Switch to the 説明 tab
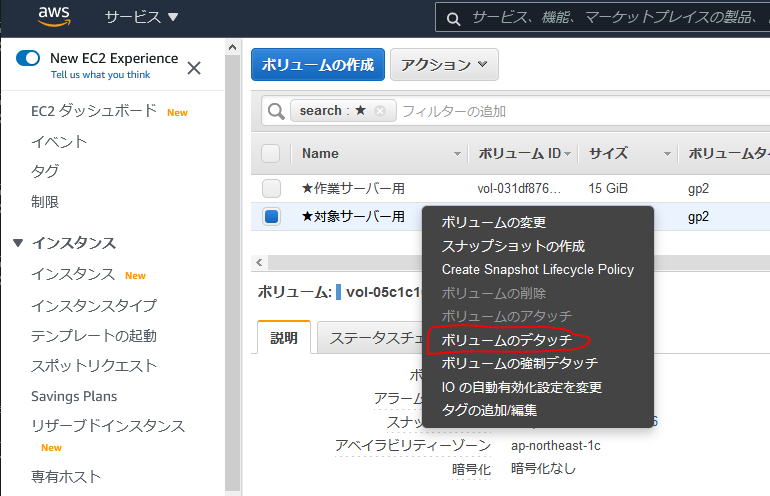Screen dimensions: 770x496 284,338
